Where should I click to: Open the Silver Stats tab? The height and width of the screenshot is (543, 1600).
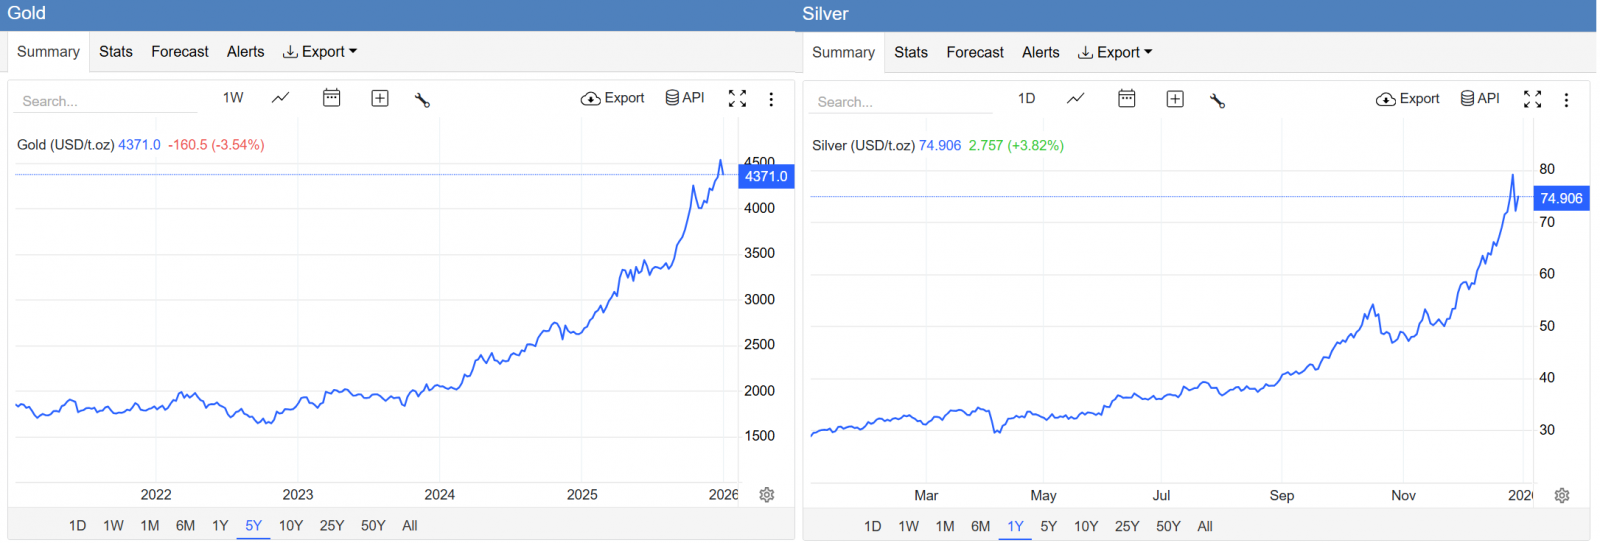(910, 53)
